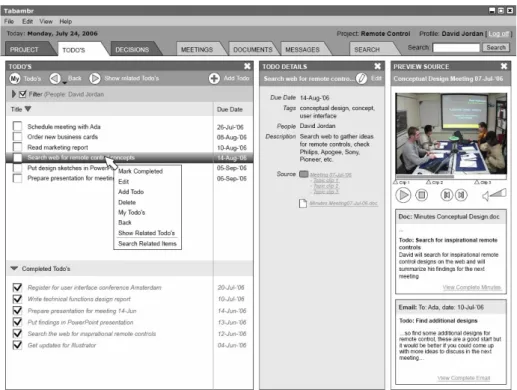Choose Show Related Todo's in context menu

(x=147, y=233)
